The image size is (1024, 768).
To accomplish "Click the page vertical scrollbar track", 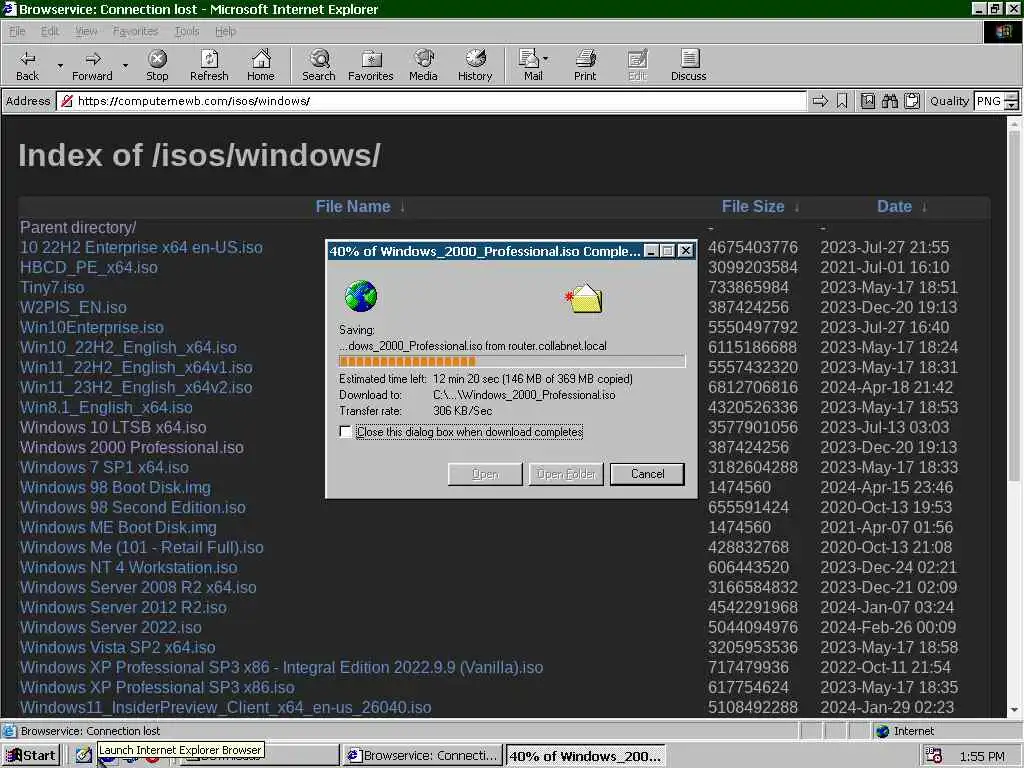I will coord(1013,418).
